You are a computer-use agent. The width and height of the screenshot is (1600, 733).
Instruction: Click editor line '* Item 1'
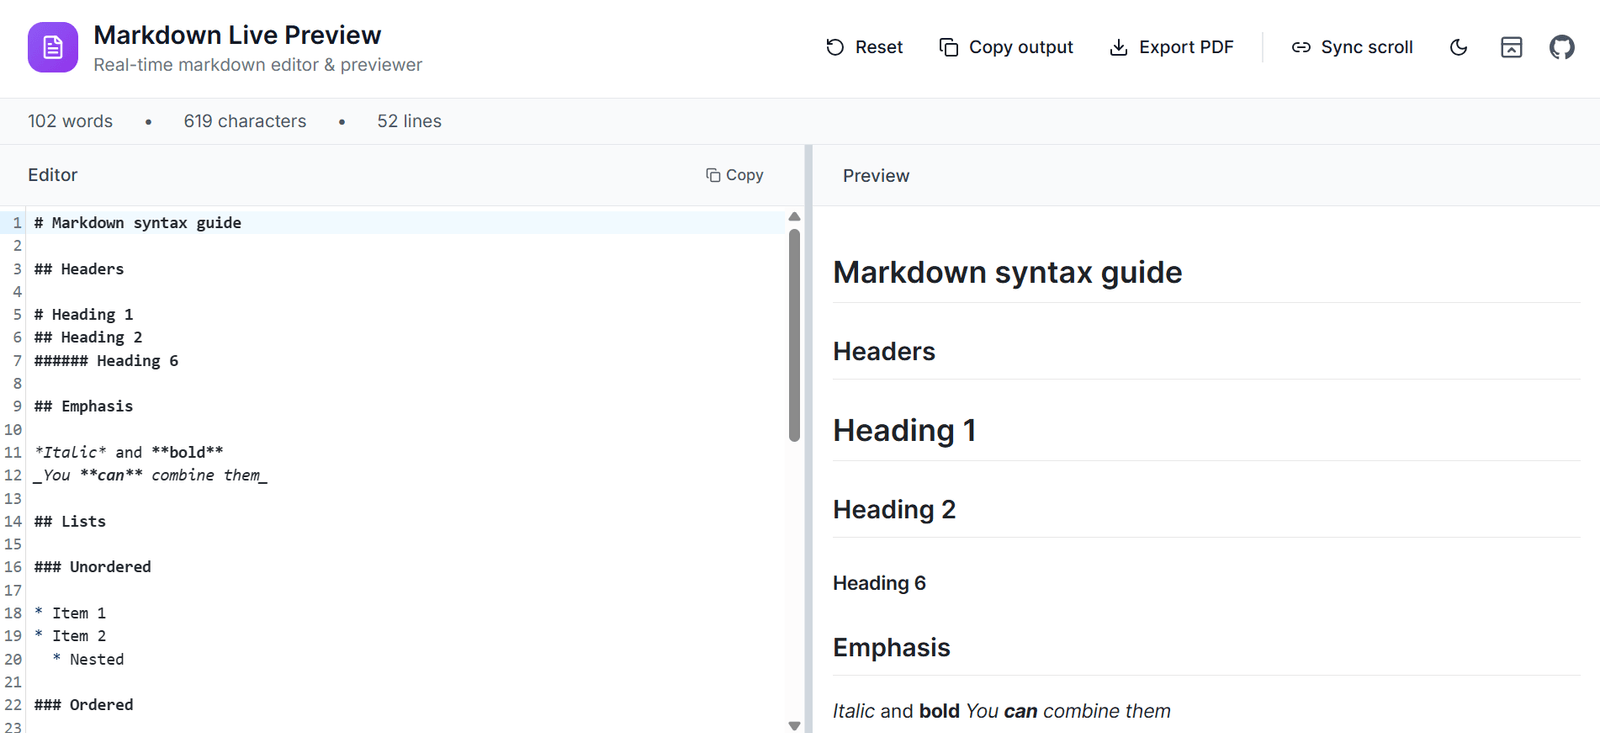70,613
